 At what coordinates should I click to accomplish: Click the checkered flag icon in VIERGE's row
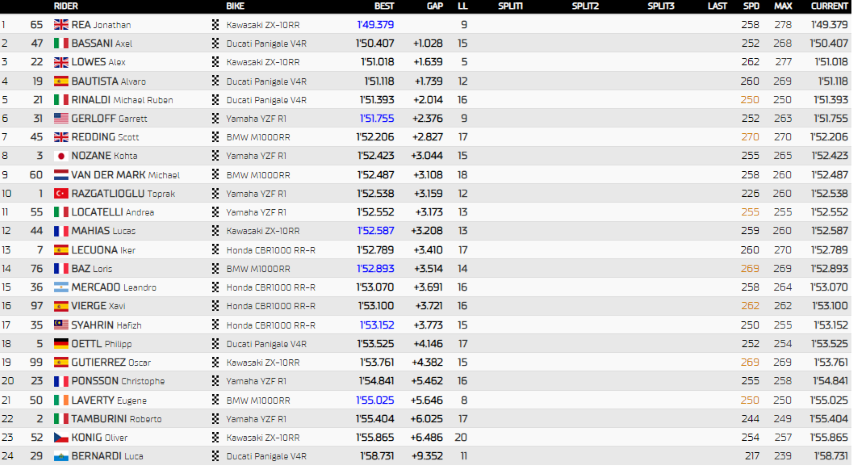click(216, 306)
